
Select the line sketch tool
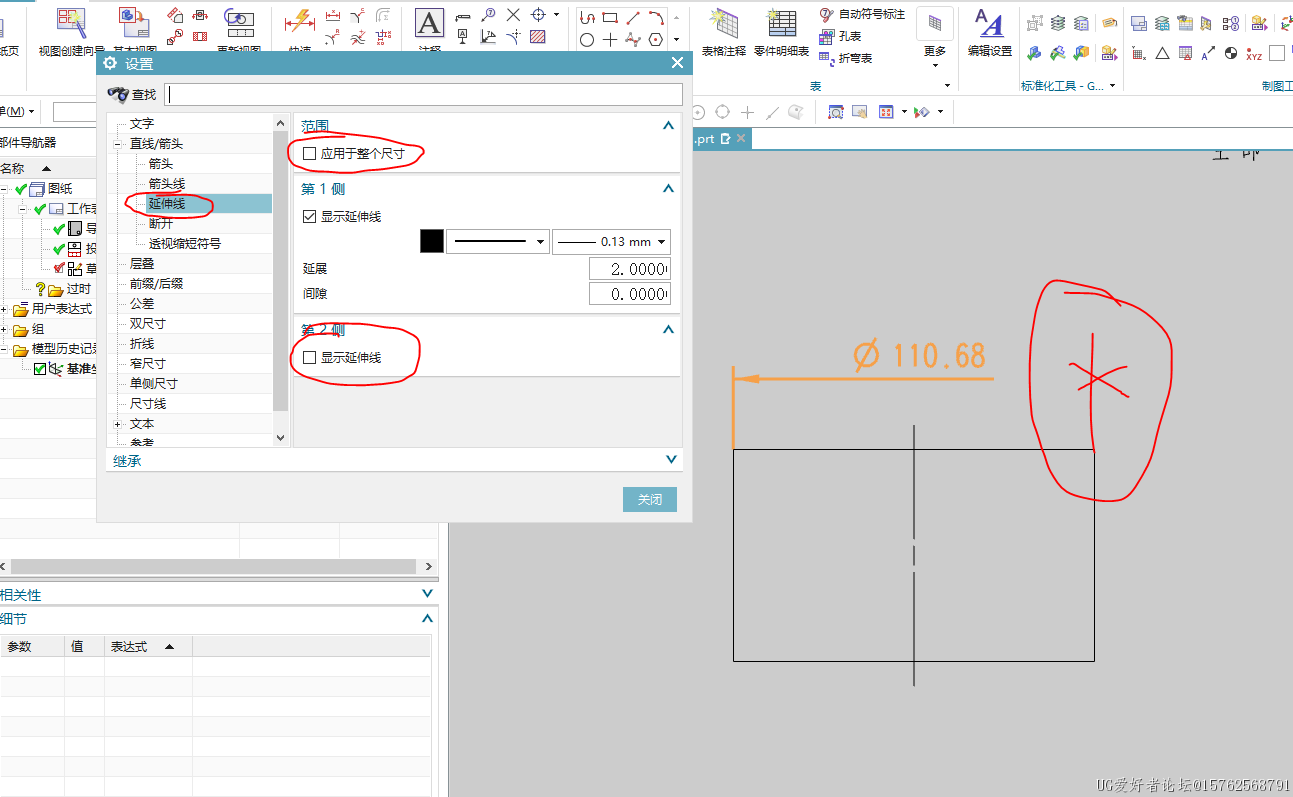coord(632,17)
